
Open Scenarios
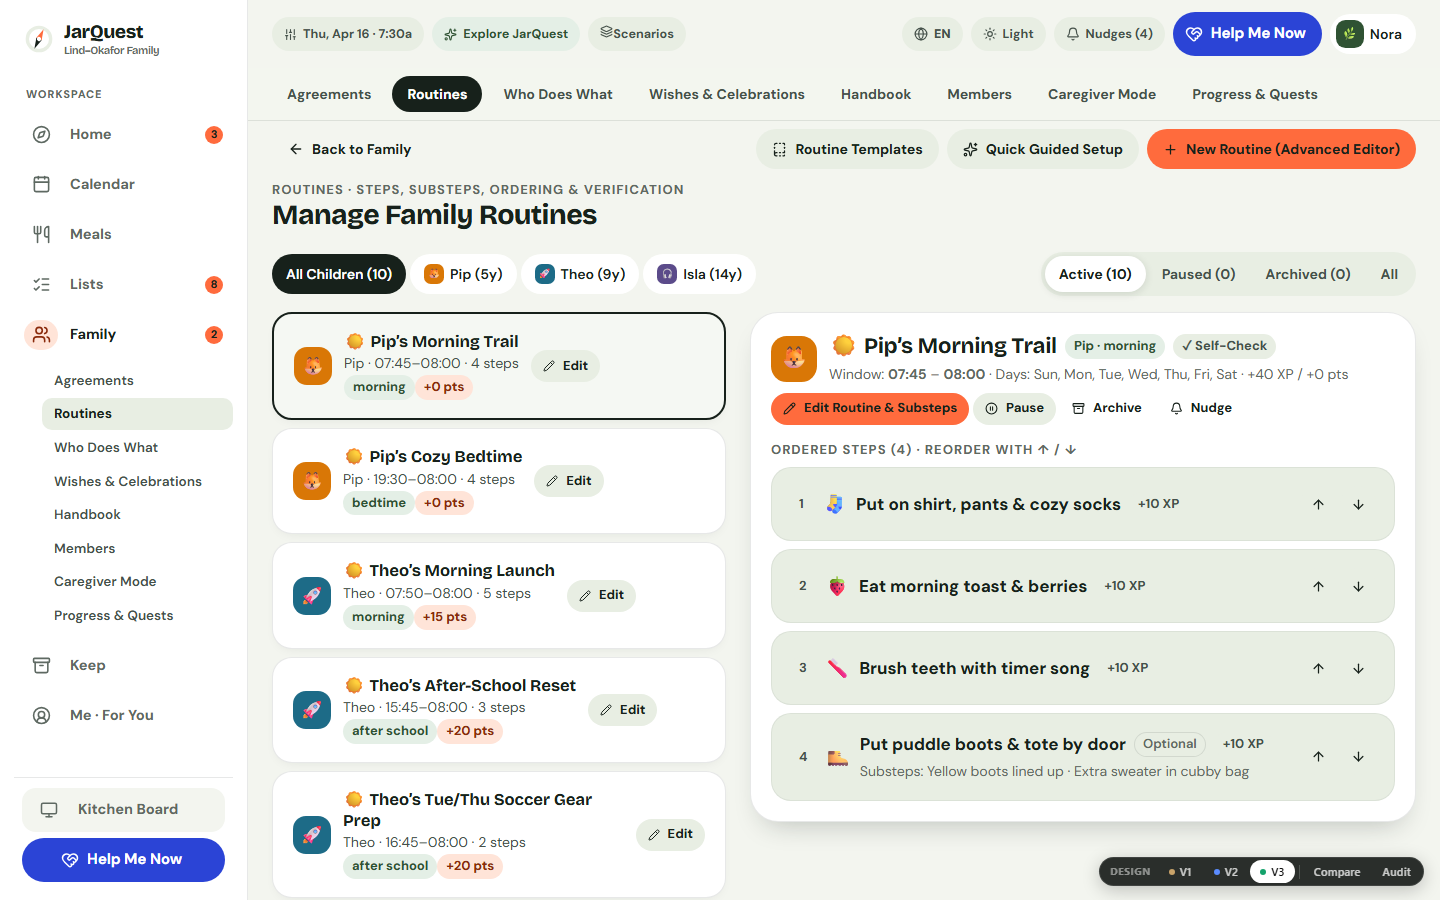click(637, 34)
